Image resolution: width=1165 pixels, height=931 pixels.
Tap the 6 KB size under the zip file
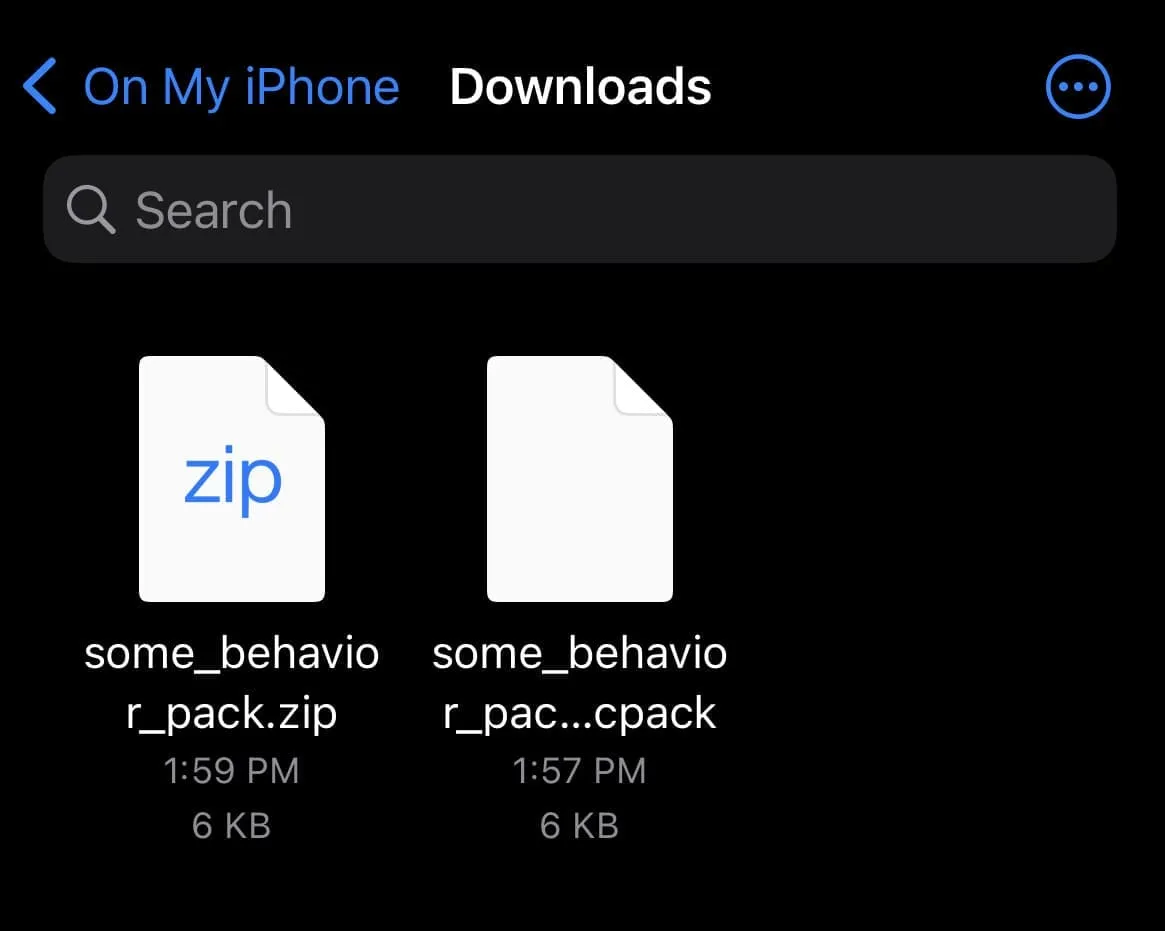click(232, 825)
